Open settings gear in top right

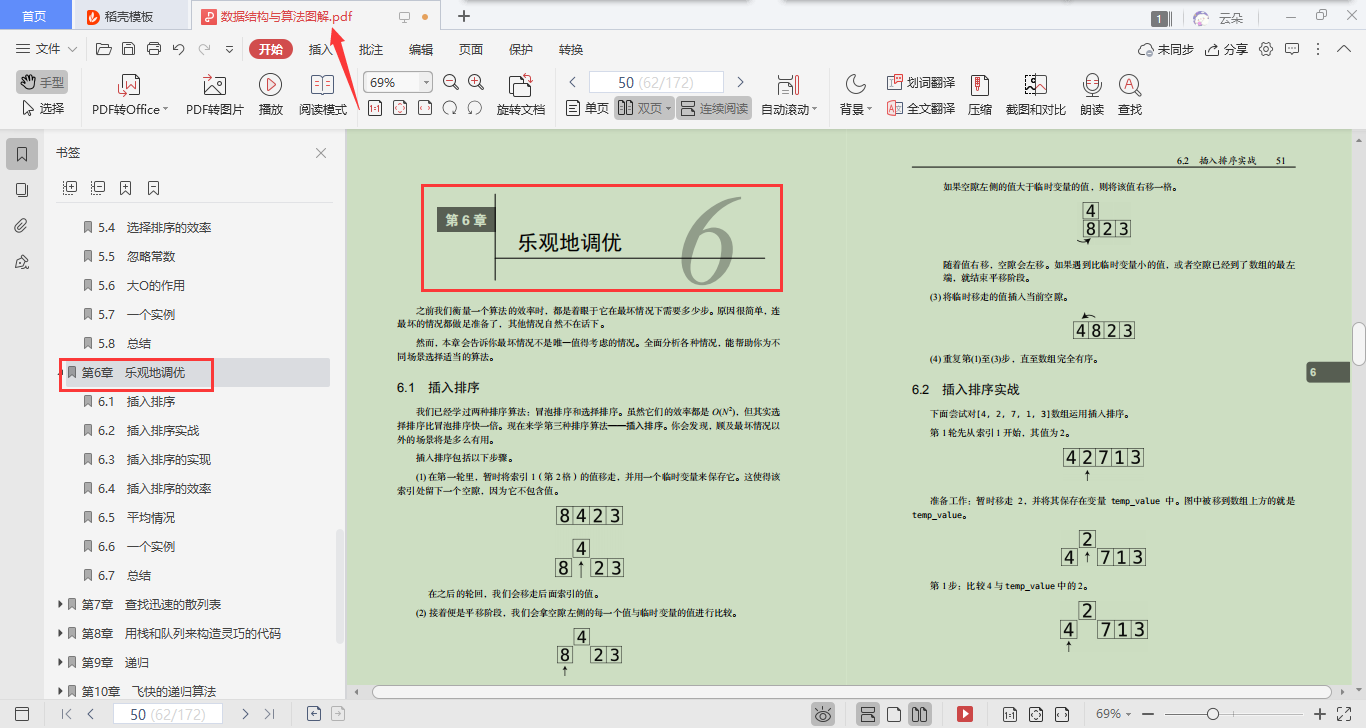(x=1266, y=49)
